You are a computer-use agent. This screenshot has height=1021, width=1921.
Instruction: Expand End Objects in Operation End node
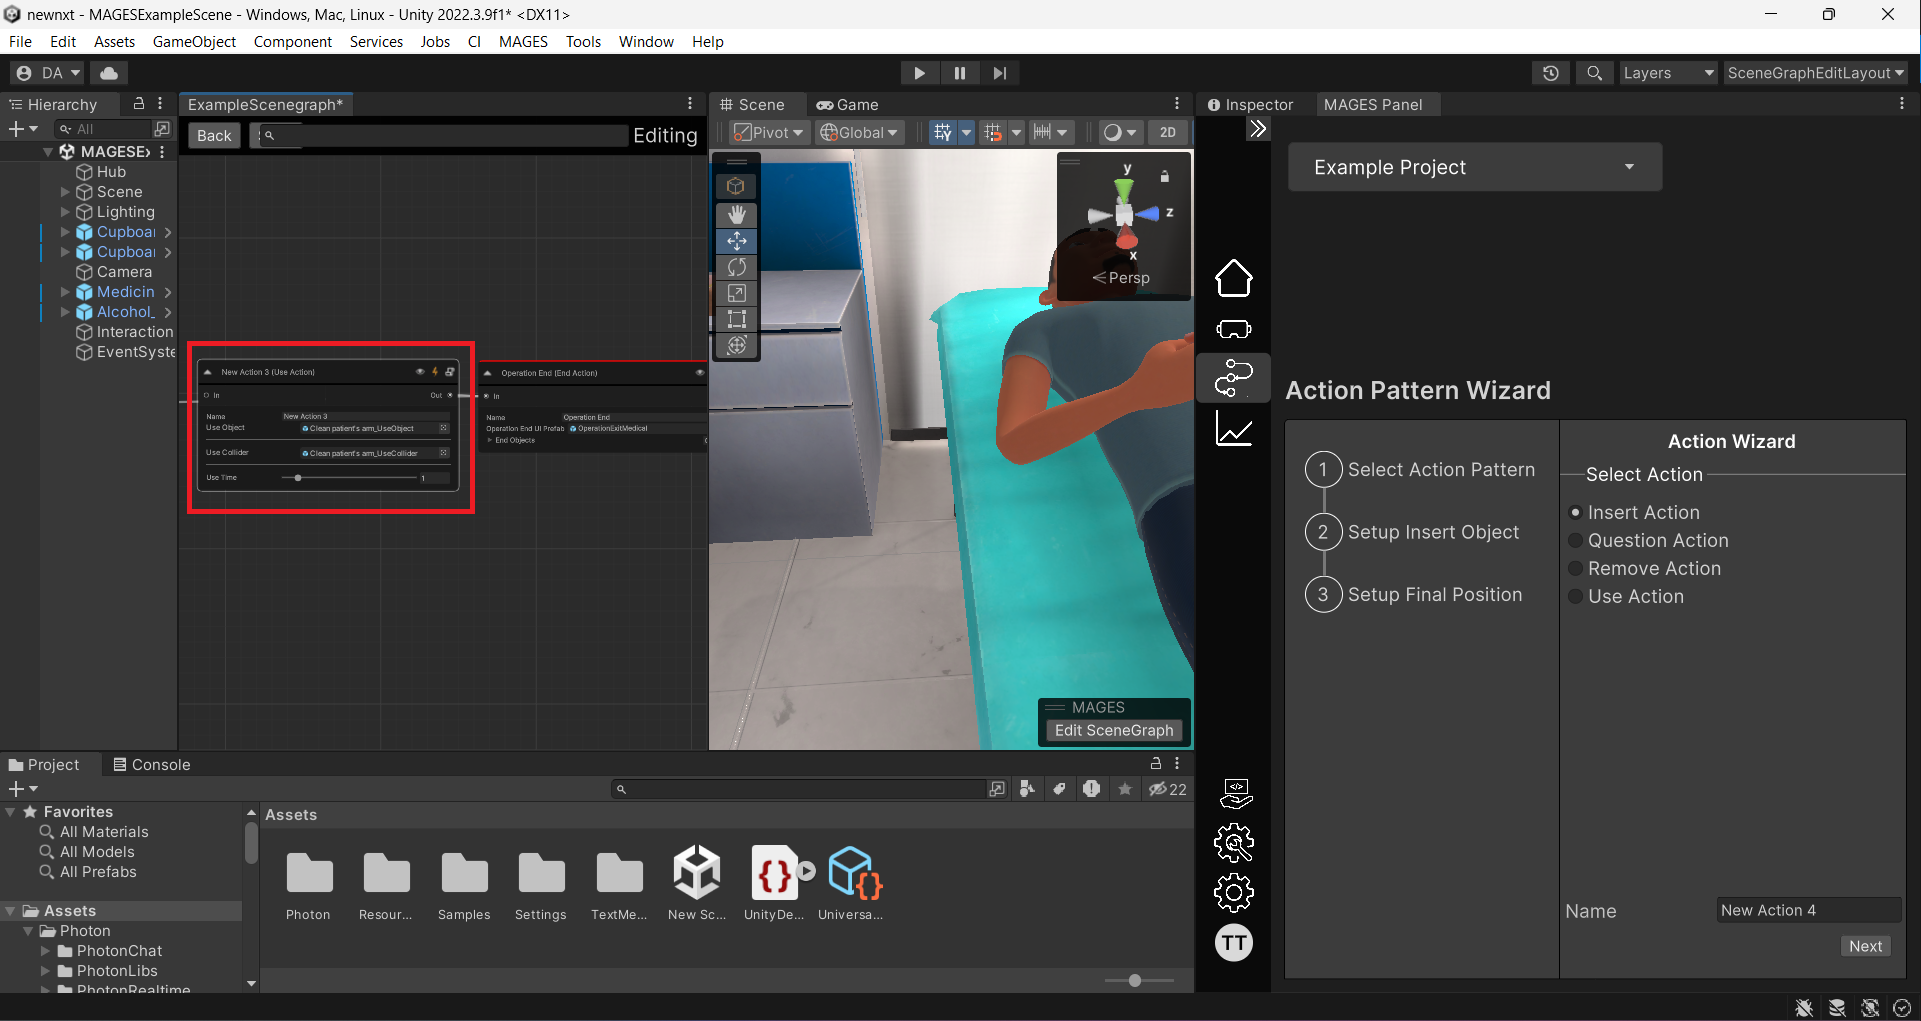(x=490, y=440)
